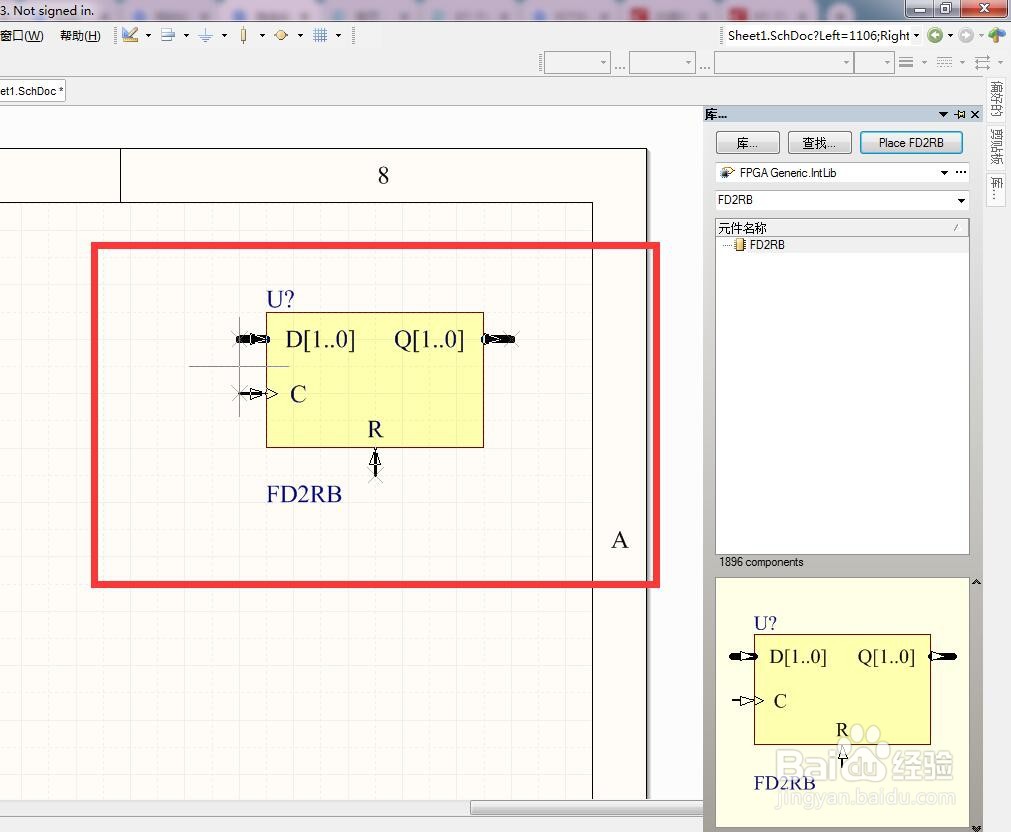Image resolution: width=1011 pixels, height=832 pixels.
Task: Click the green navigate back icon
Action: [x=935, y=35]
